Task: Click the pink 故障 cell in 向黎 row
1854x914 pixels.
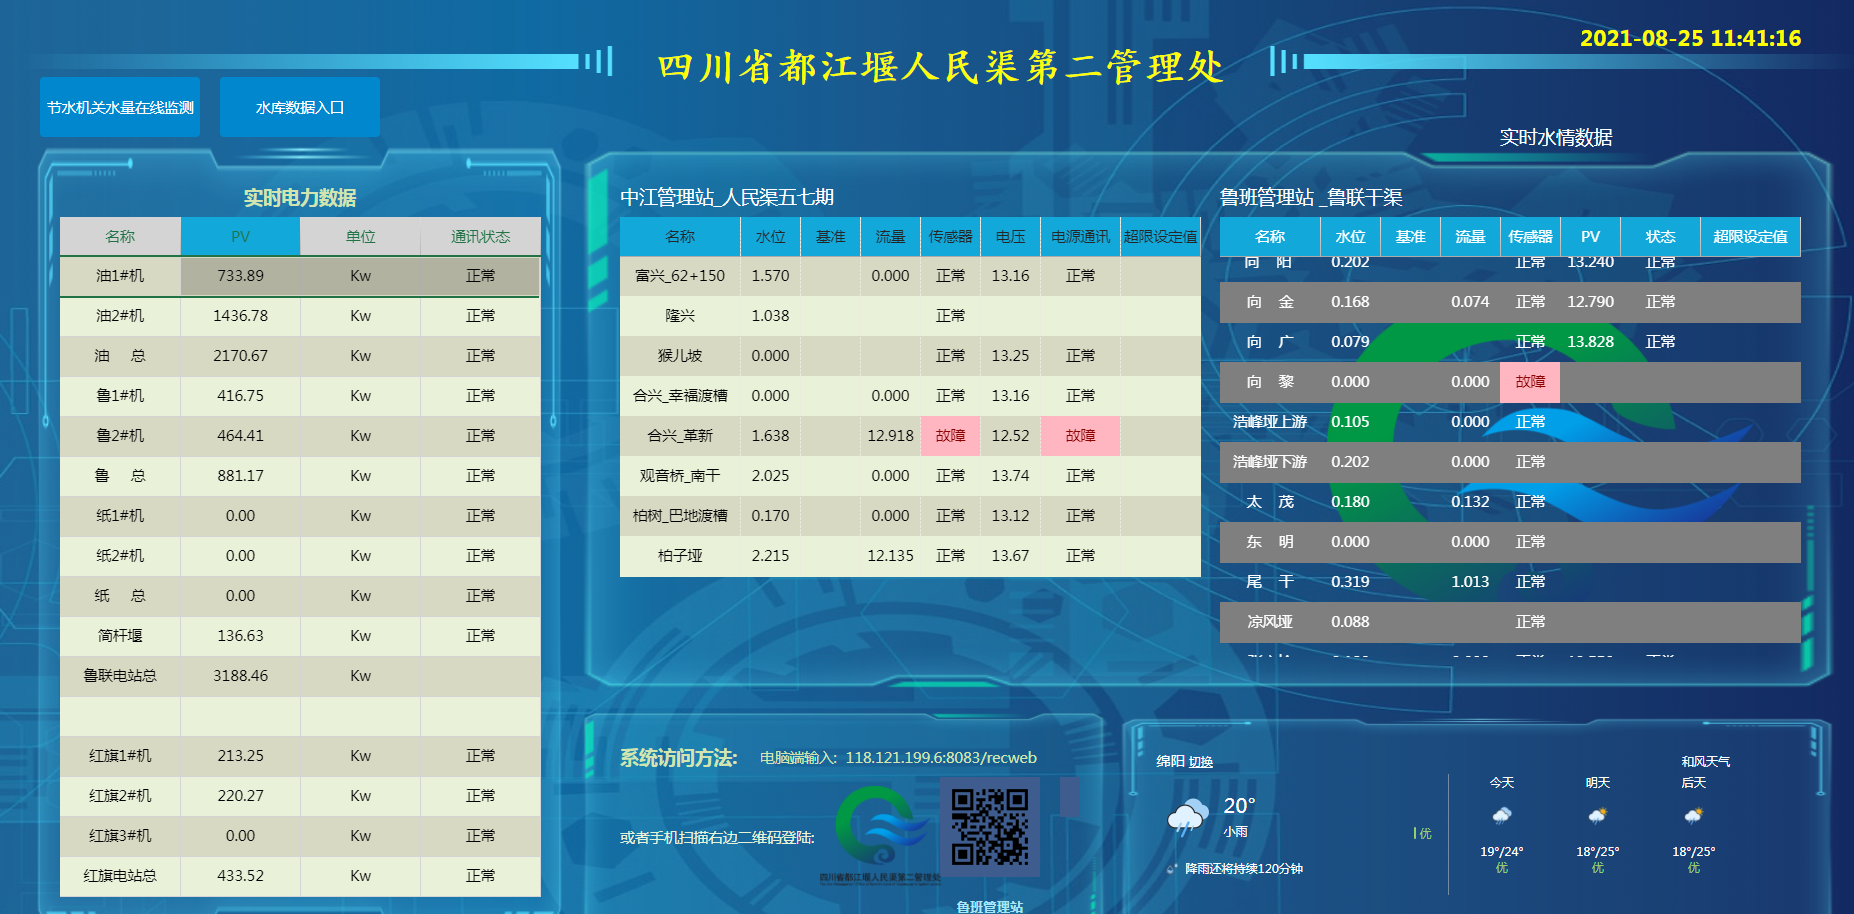Action: coord(1530,382)
